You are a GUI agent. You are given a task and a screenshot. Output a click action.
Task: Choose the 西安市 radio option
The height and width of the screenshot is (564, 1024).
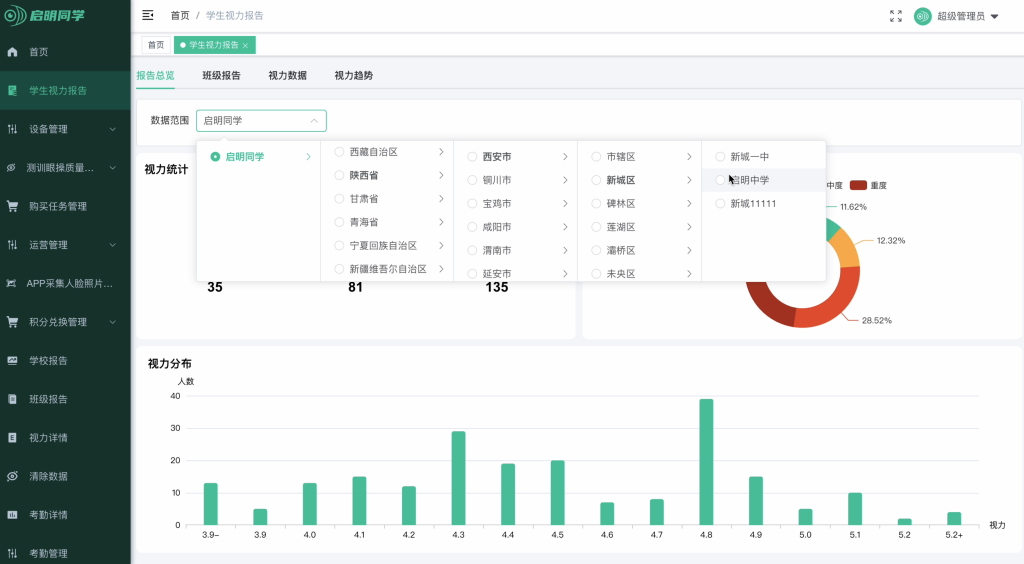coord(472,157)
